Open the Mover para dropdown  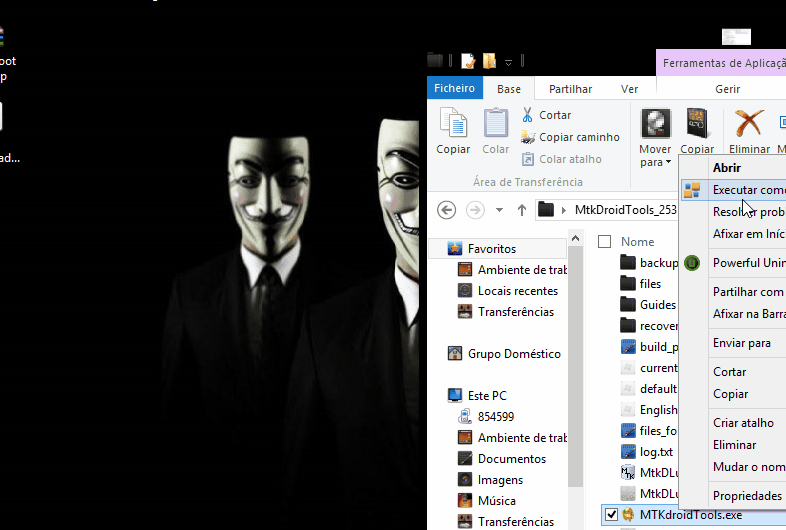655,161
